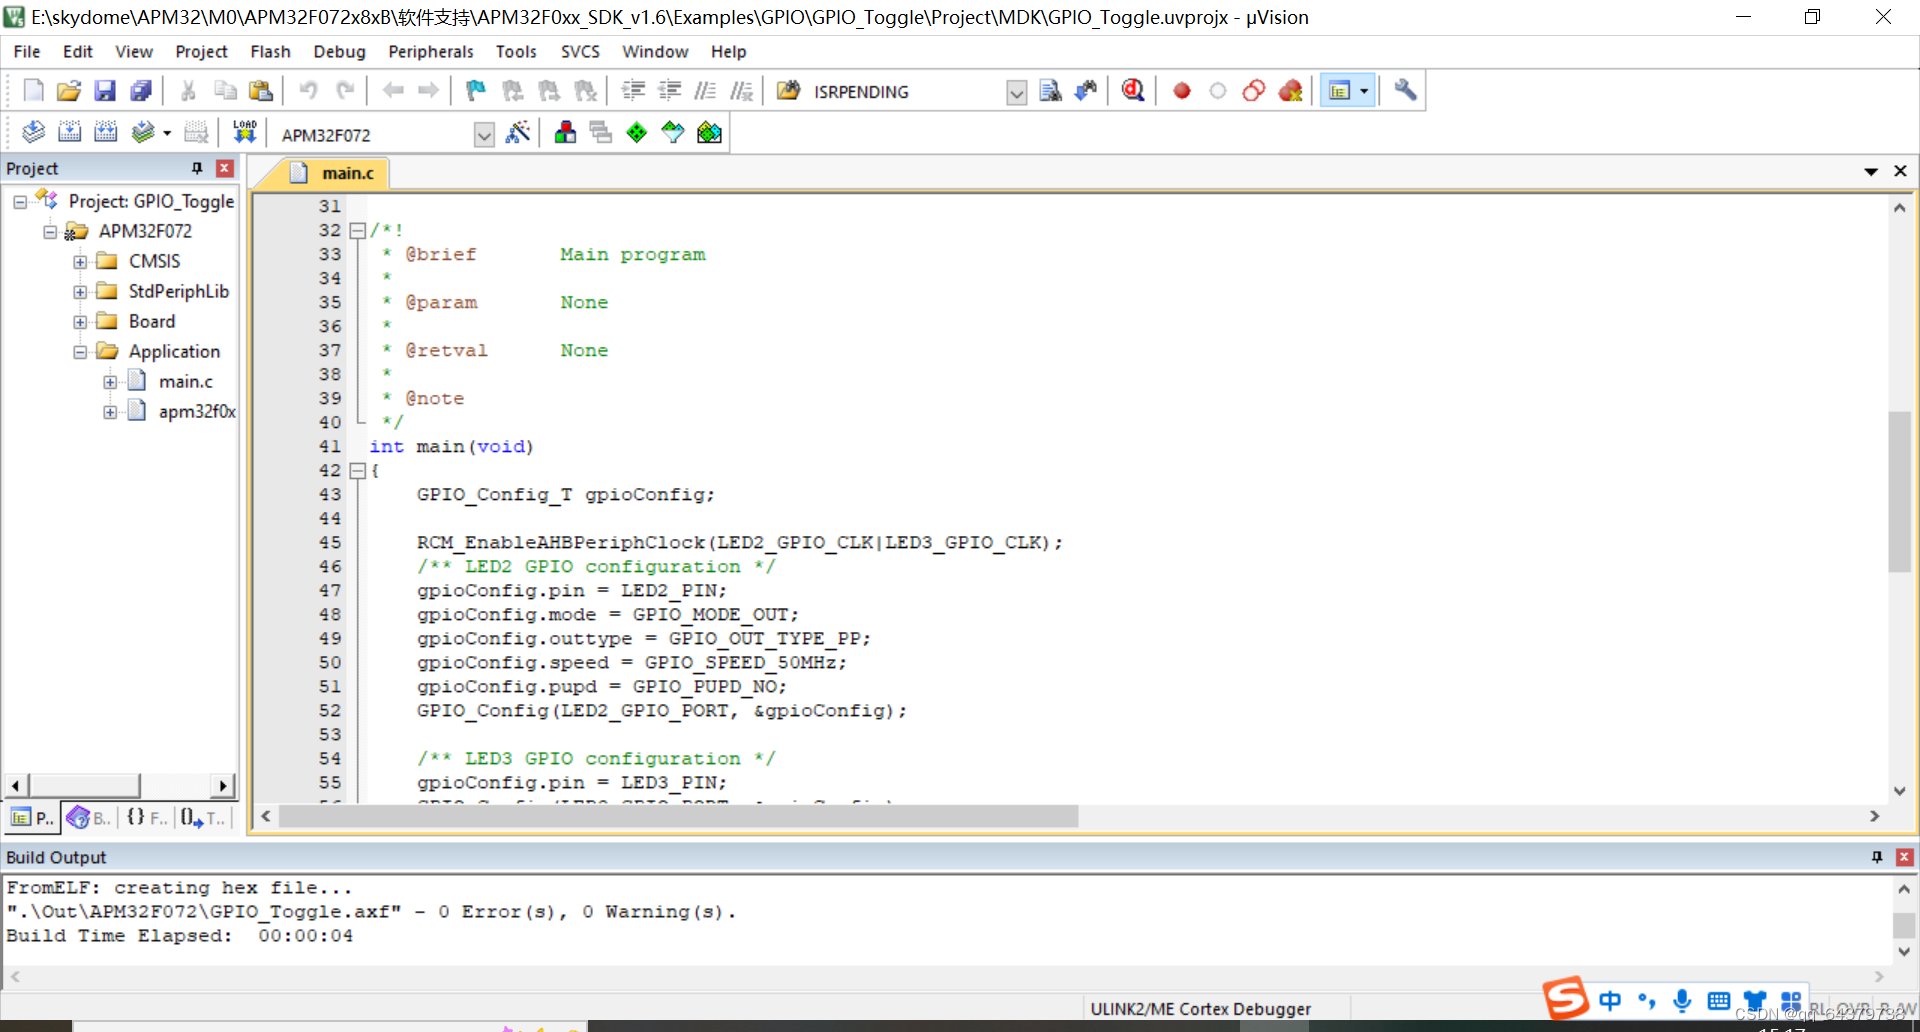The width and height of the screenshot is (1920, 1032).
Task: Switch to the Templates panel tab
Action: pyautogui.click(x=204, y=818)
